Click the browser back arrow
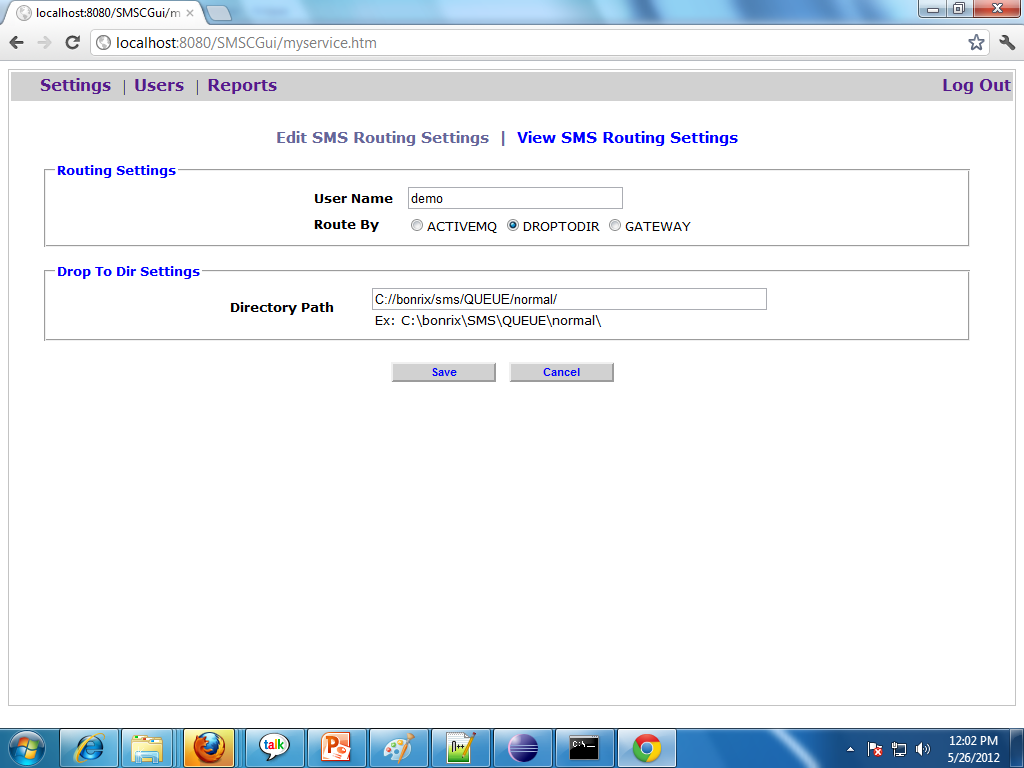The width and height of the screenshot is (1024, 768). point(17,43)
